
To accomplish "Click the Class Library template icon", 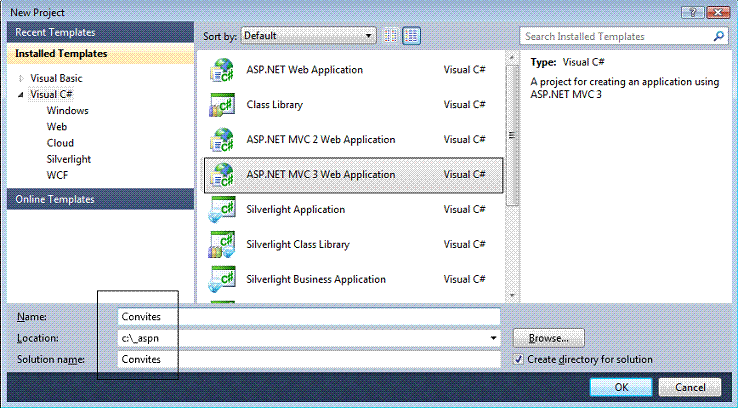I will (x=222, y=105).
